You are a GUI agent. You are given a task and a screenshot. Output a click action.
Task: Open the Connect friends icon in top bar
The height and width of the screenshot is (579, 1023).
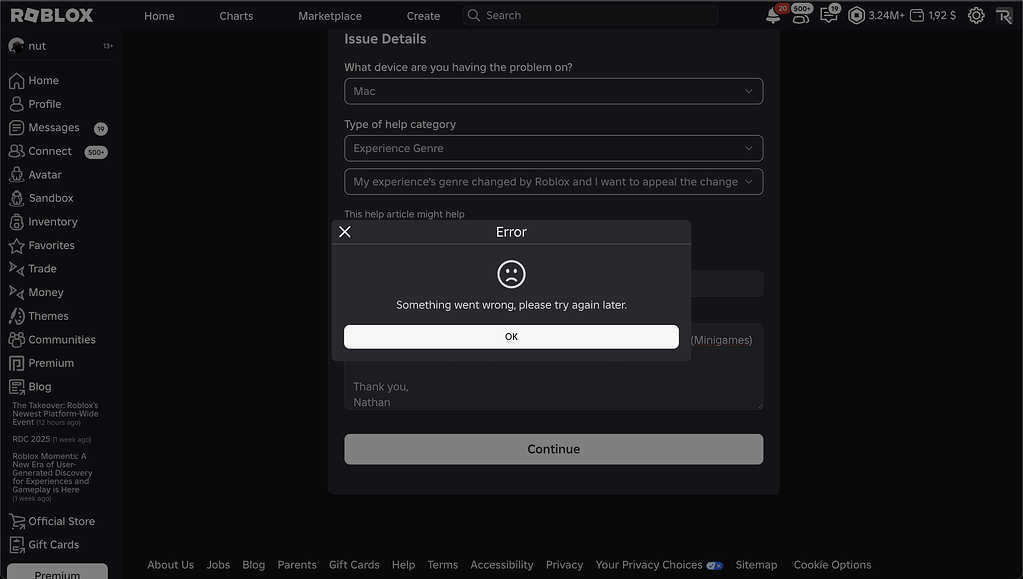click(802, 16)
